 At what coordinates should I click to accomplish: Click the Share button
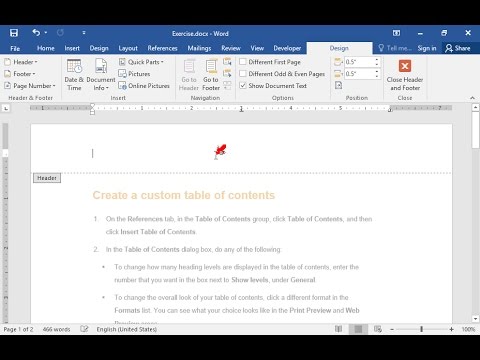tap(458, 48)
